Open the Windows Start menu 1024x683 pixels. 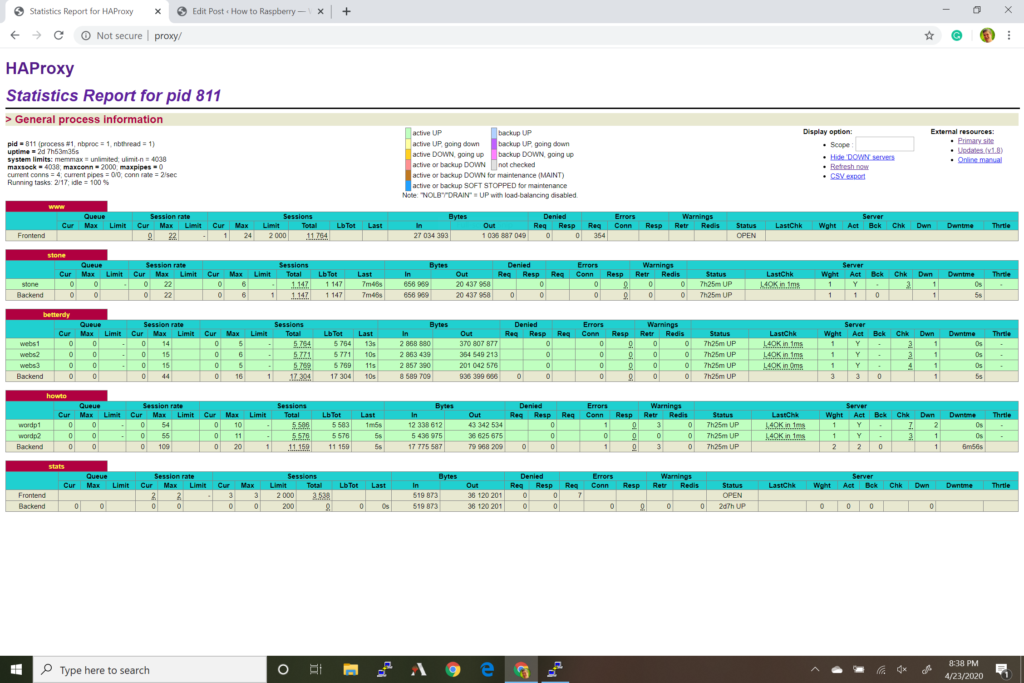(x=16, y=669)
